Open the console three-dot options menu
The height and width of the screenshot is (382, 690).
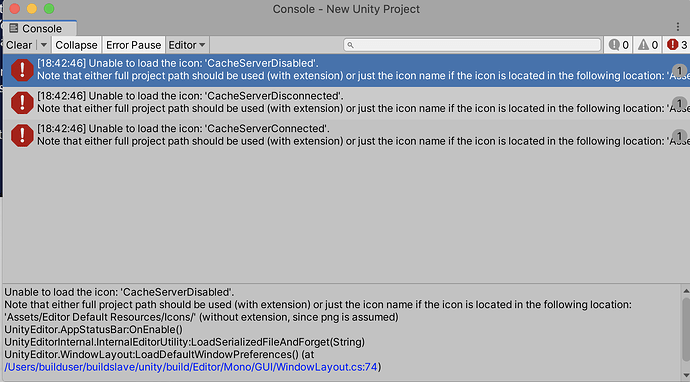(678, 27)
